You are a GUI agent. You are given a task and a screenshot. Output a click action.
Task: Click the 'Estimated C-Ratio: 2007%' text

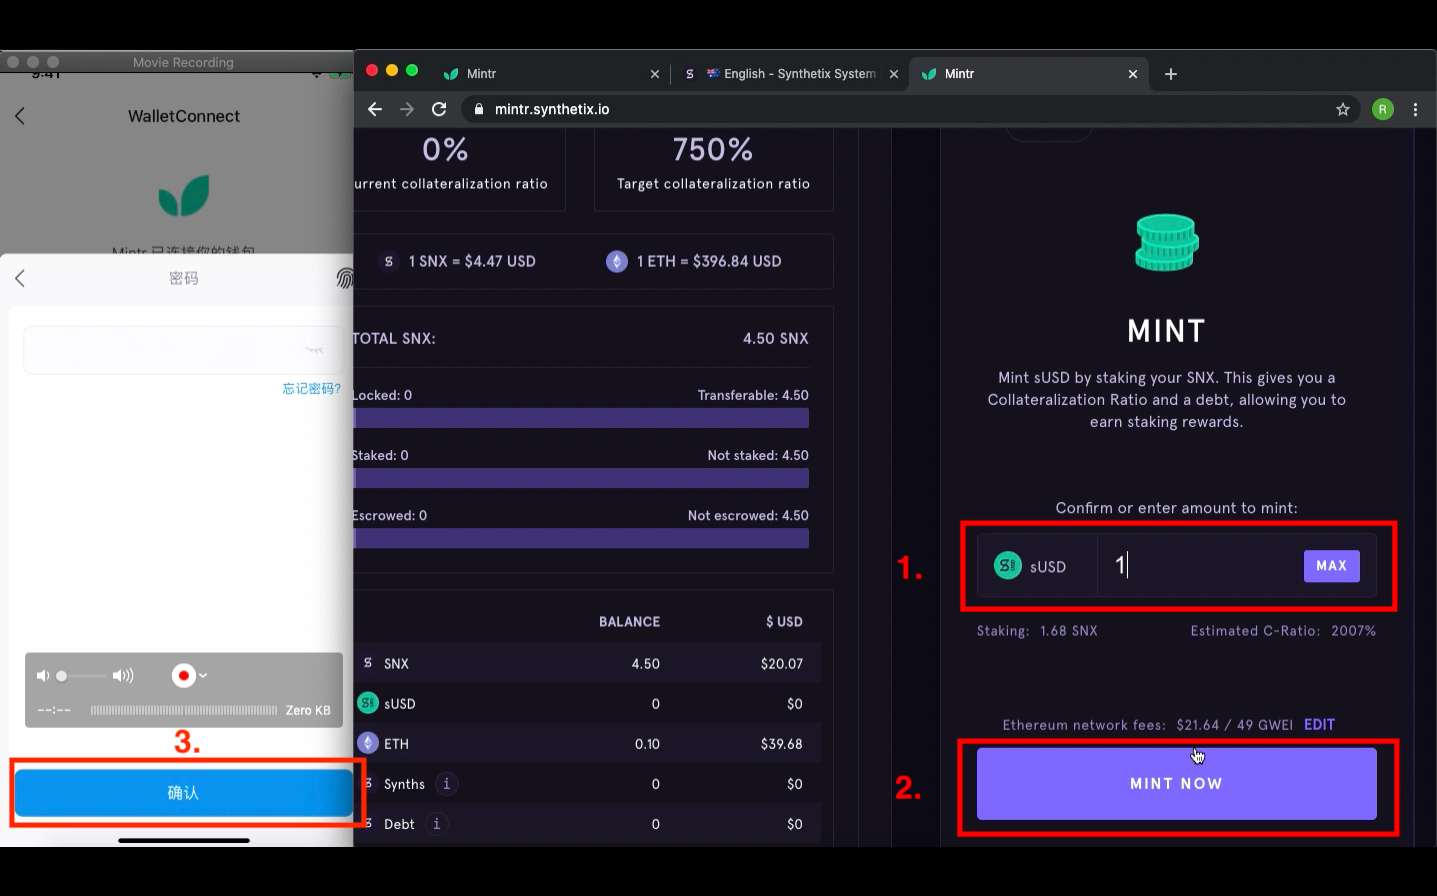tap(1283, 631)
